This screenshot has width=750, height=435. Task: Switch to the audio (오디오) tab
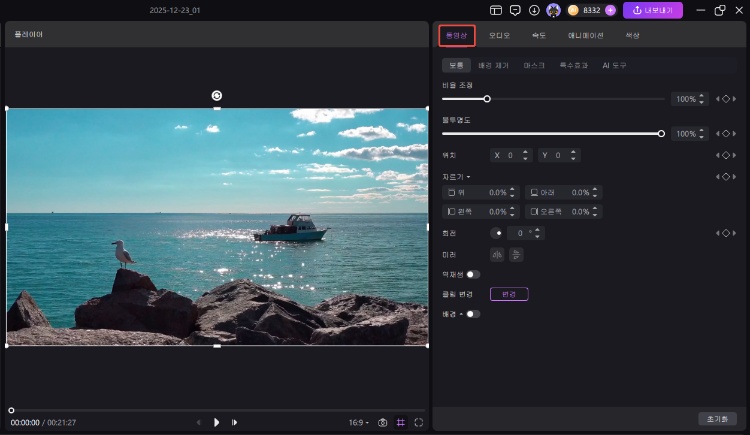click(x=499, y=35)
